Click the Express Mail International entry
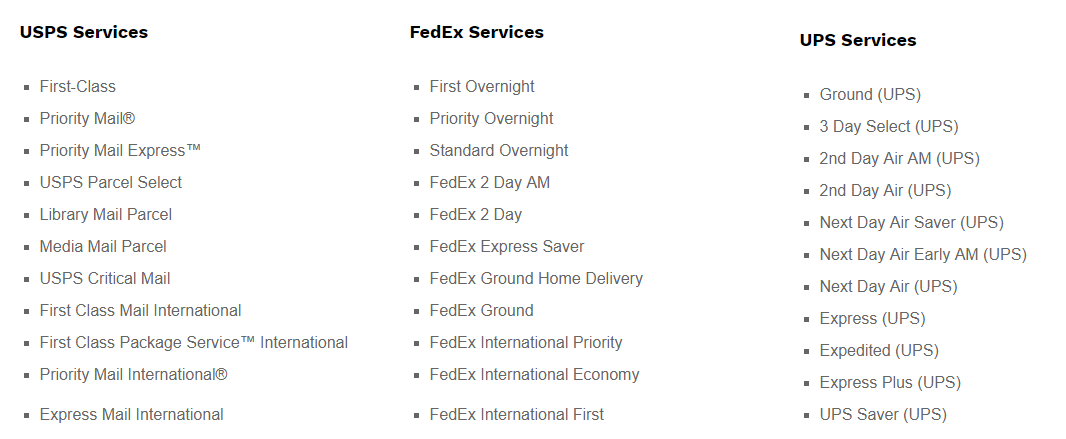Viewport: 1066px width, 439px height. (x=131, y=415)
